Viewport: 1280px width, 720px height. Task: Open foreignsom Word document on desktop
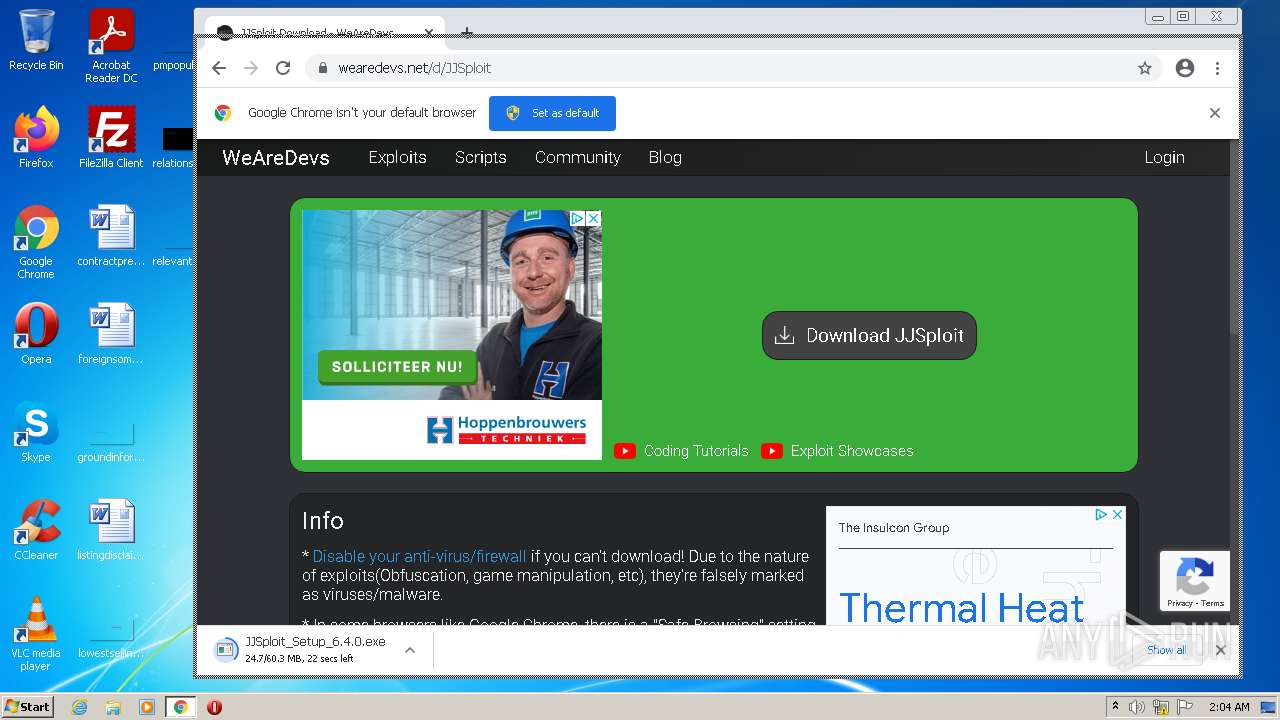pos(111,333)
